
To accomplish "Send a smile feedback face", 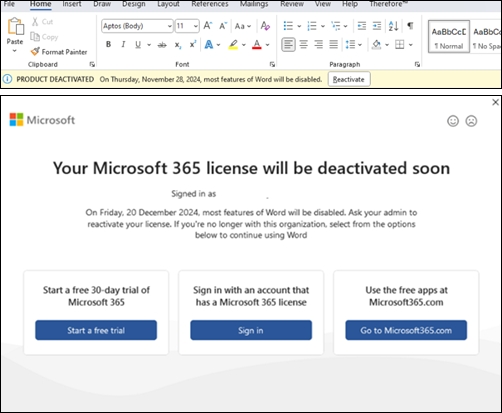I will (453, 121).
